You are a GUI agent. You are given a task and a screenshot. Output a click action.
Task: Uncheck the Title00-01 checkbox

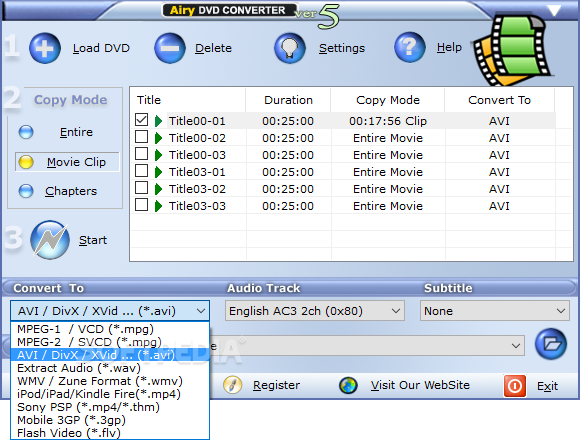142,120
